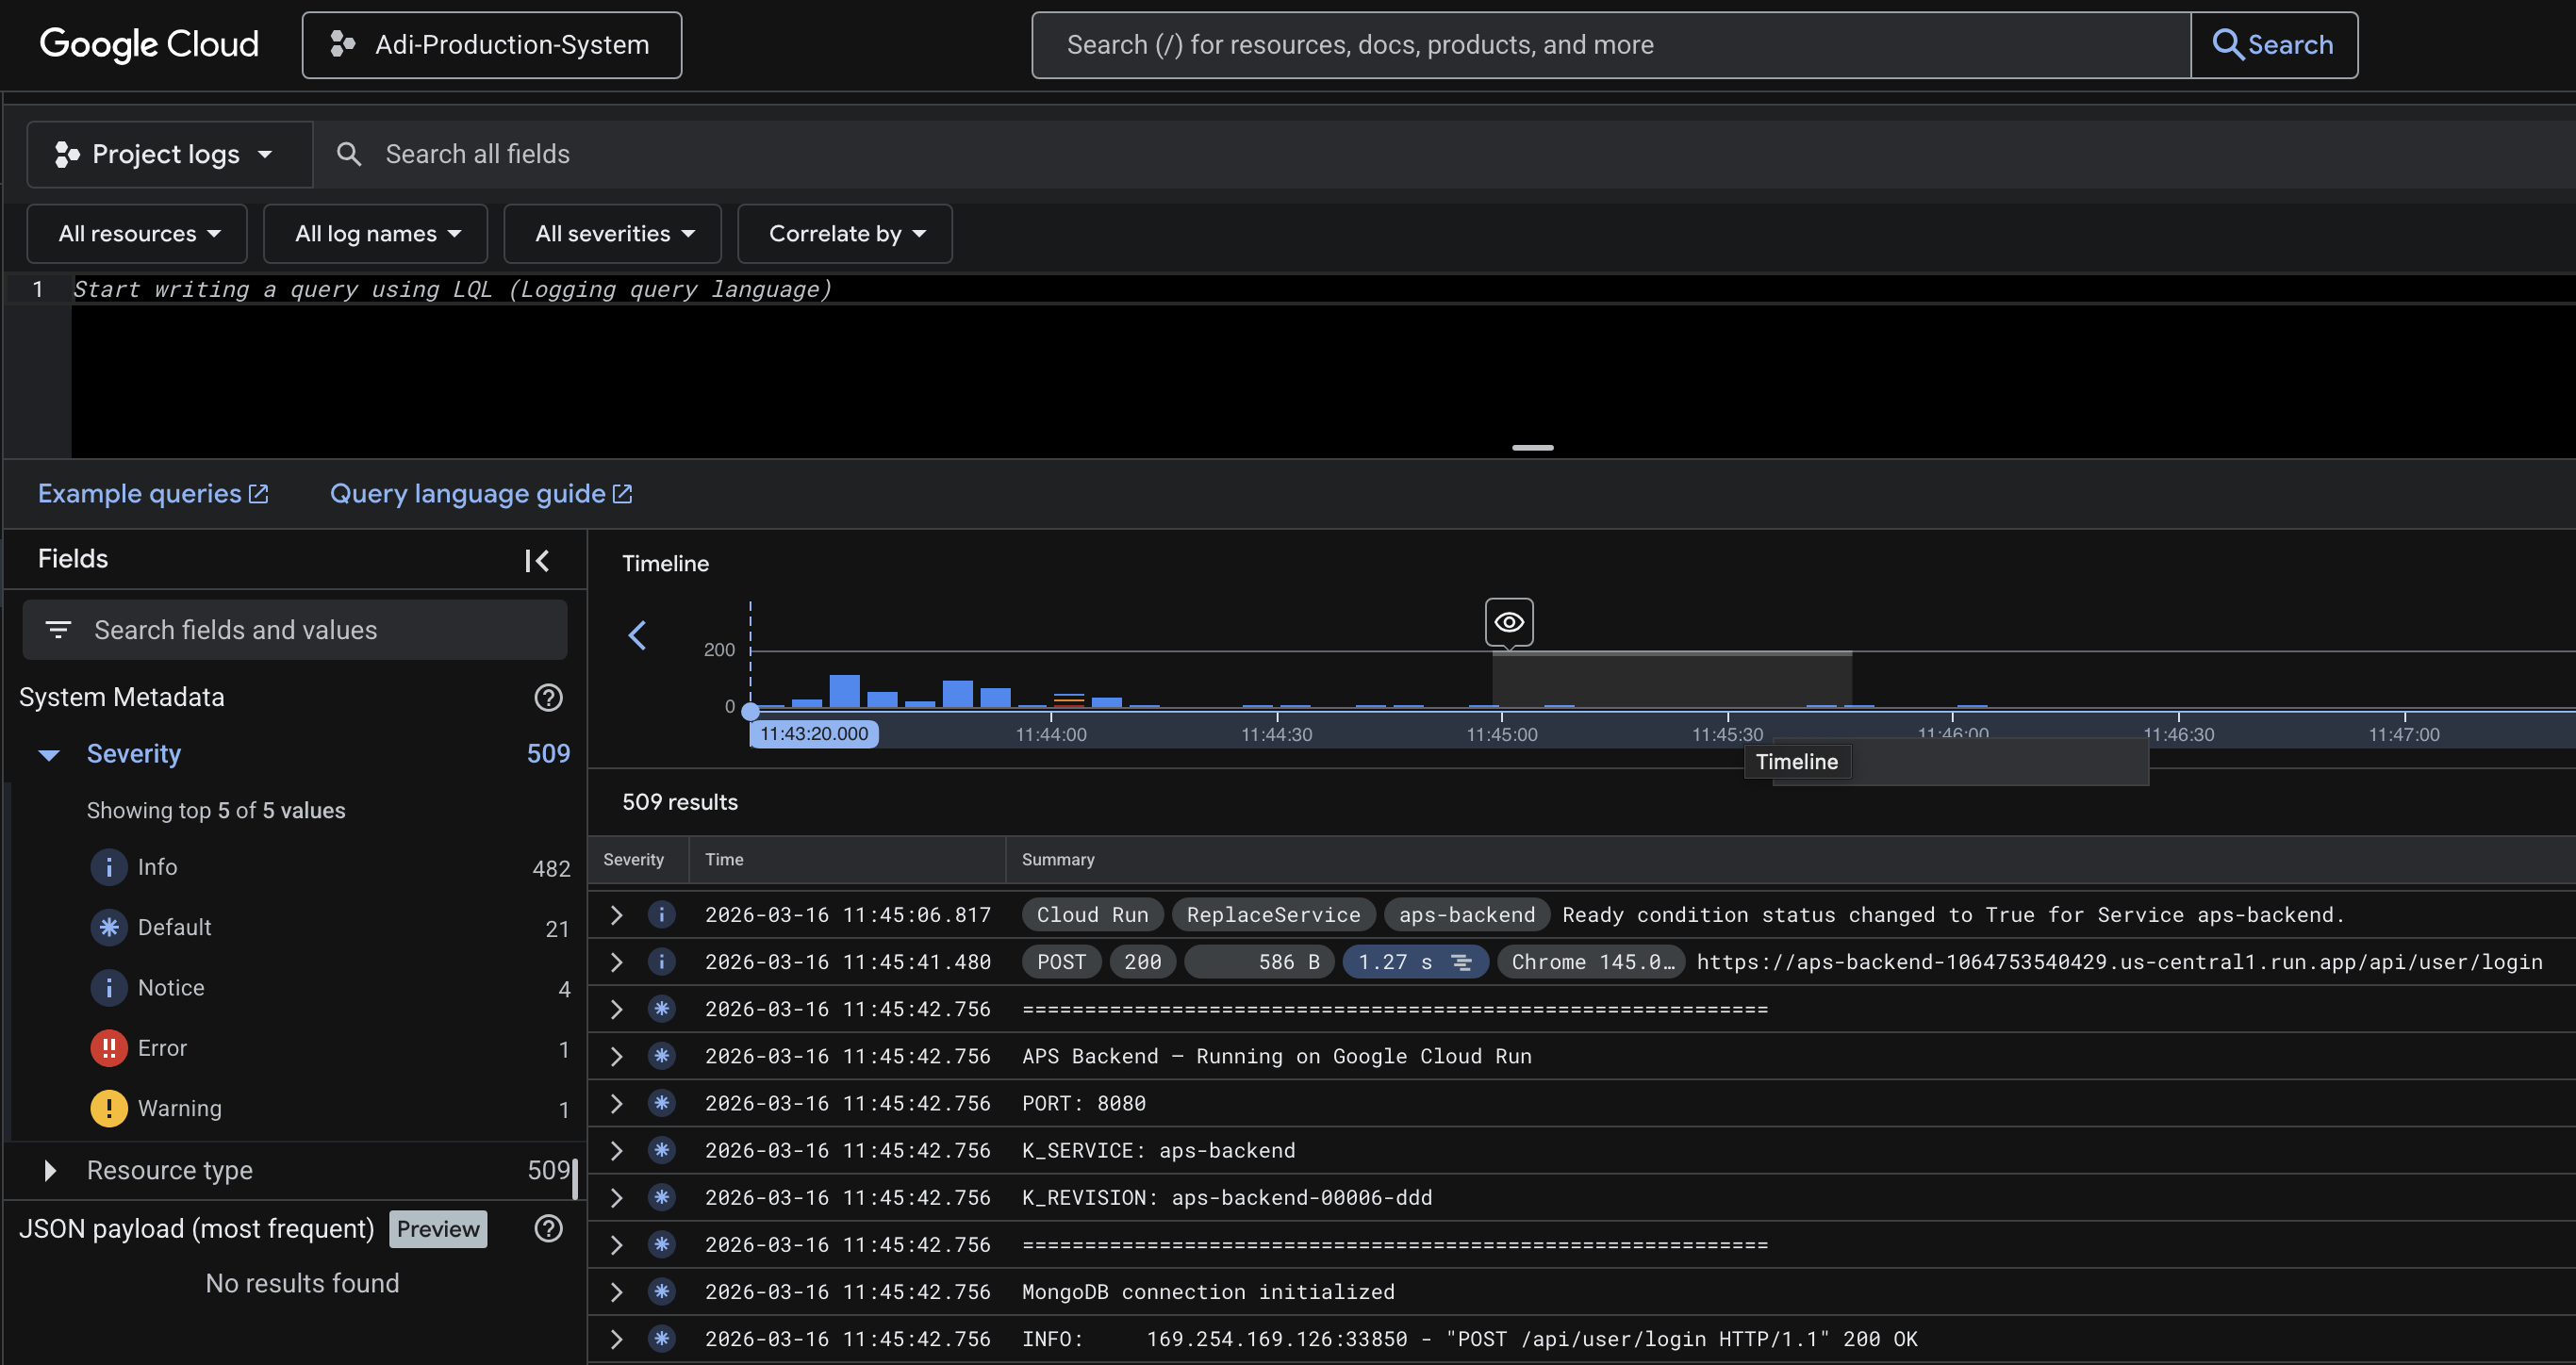Expand the Resource type field group
The image size is (2576, 1365).
pos(49,1171)
